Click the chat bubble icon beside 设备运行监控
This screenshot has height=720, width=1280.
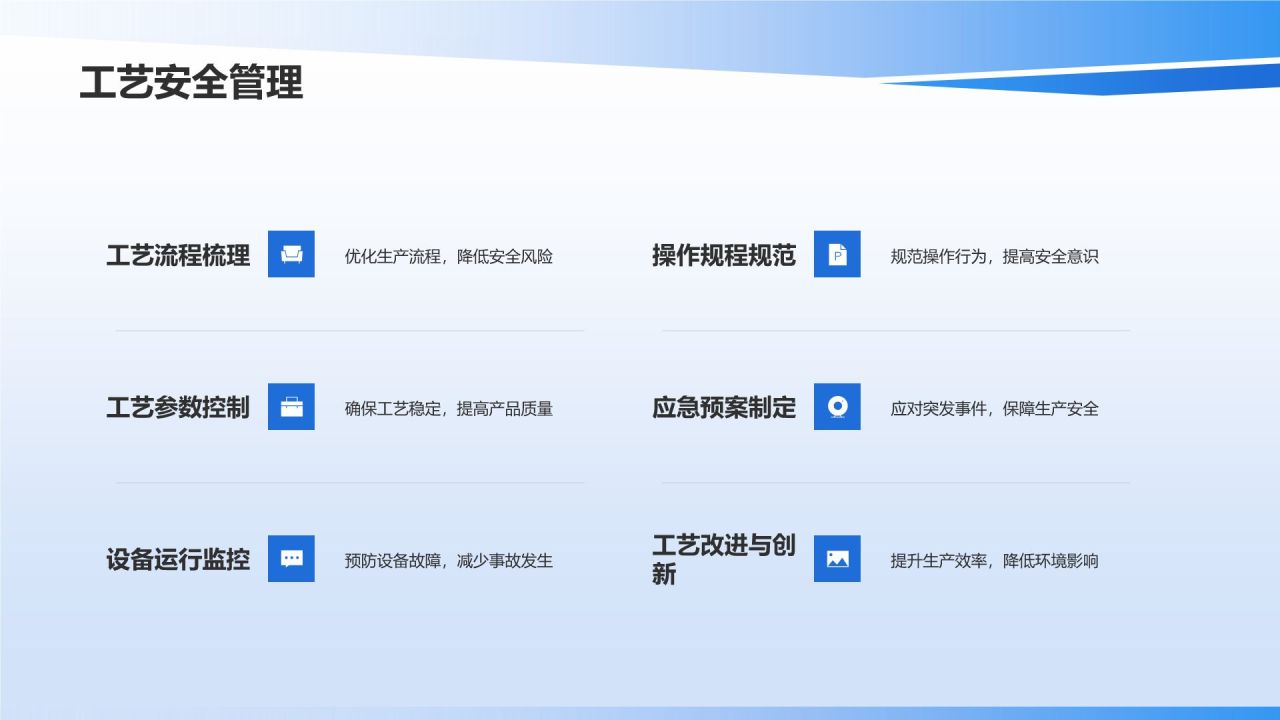(291, 558)
